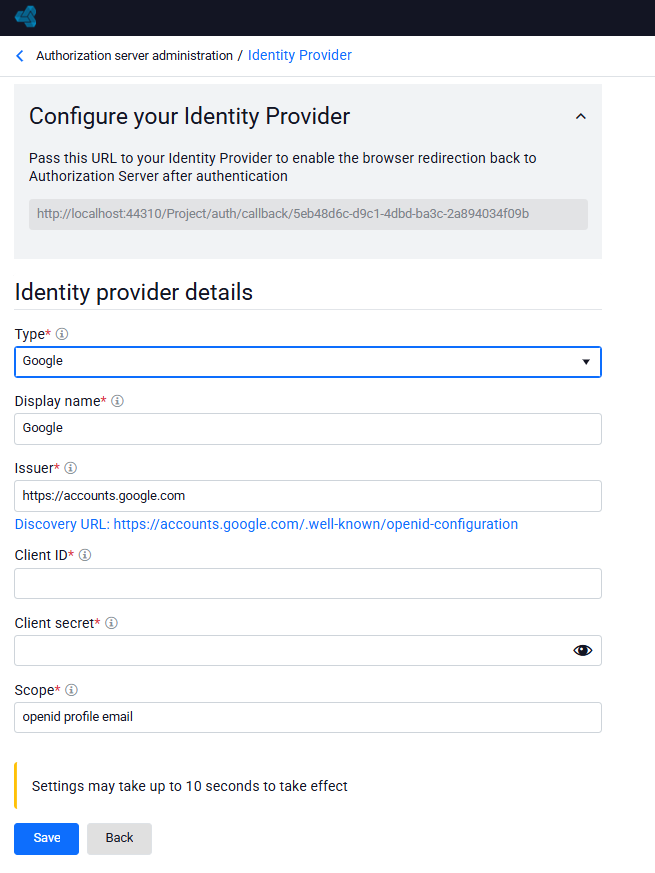Click the blue app logo in header

point(26,17)
